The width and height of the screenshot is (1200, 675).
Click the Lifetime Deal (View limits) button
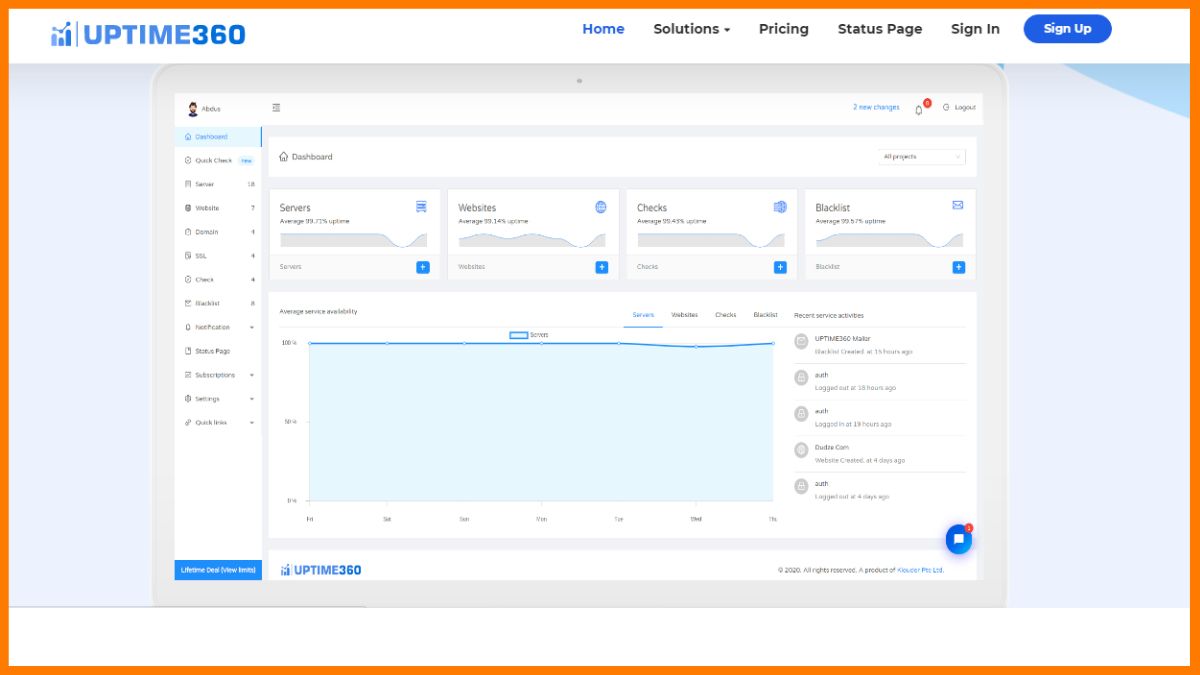[218, 570]
